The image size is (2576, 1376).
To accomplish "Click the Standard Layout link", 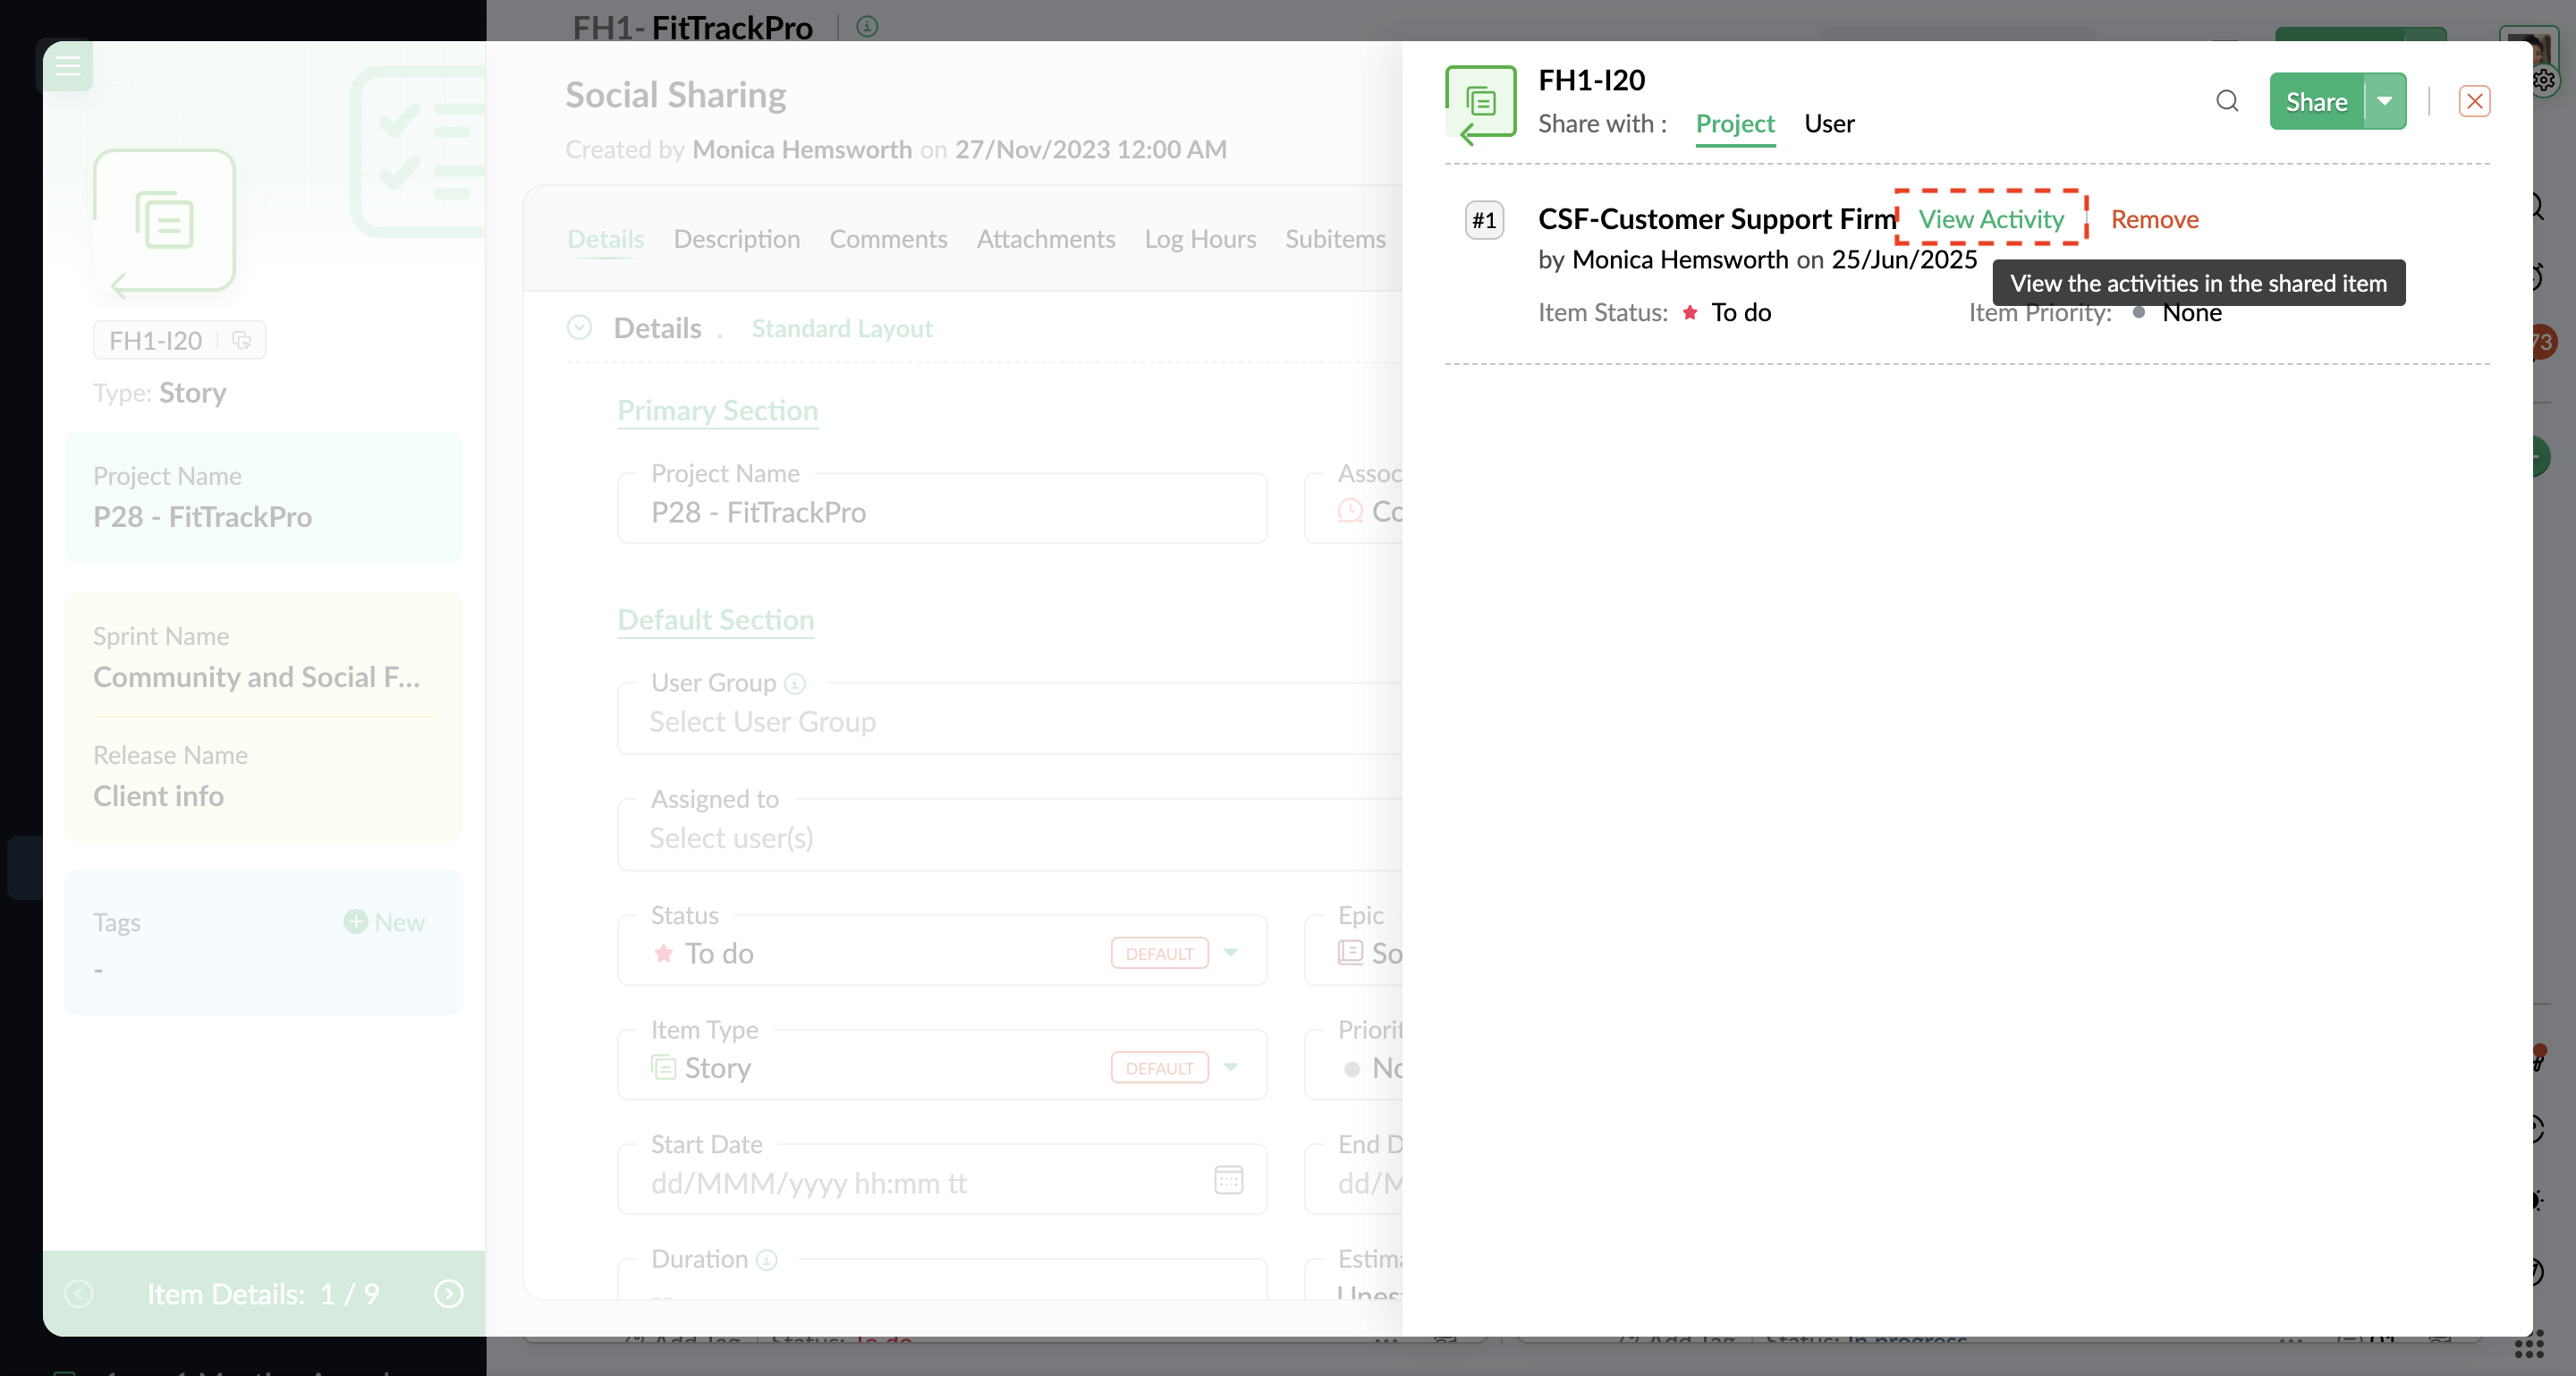I will 841,328.
